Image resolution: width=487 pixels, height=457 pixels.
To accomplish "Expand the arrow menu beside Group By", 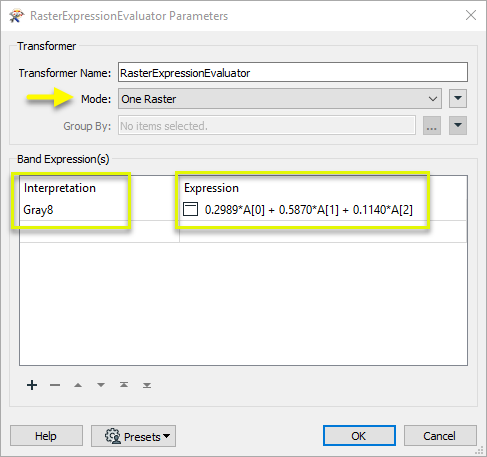I will 458,125.
